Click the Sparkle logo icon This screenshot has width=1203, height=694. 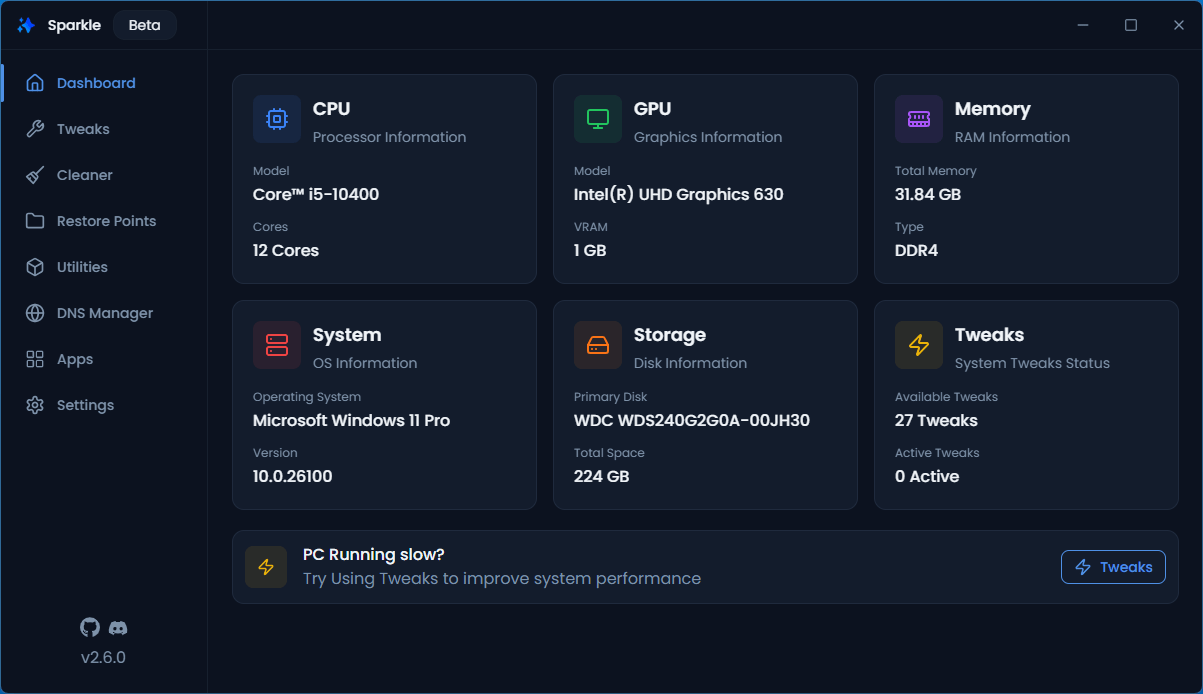point(26,25)
